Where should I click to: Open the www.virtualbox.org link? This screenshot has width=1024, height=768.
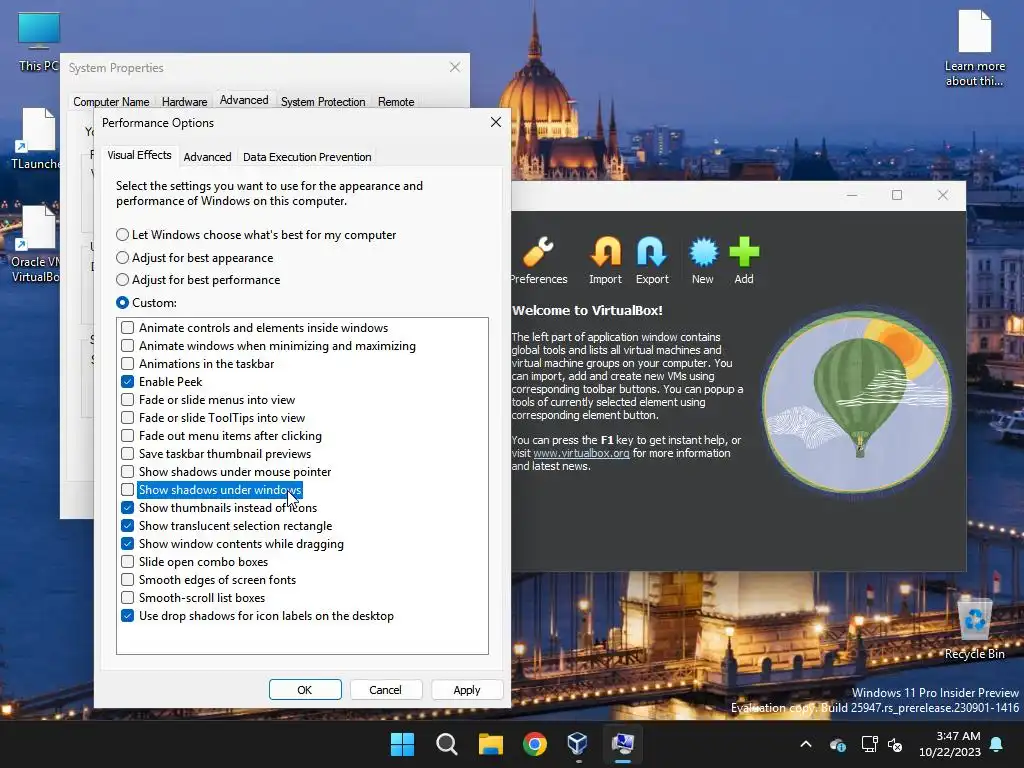581,453
